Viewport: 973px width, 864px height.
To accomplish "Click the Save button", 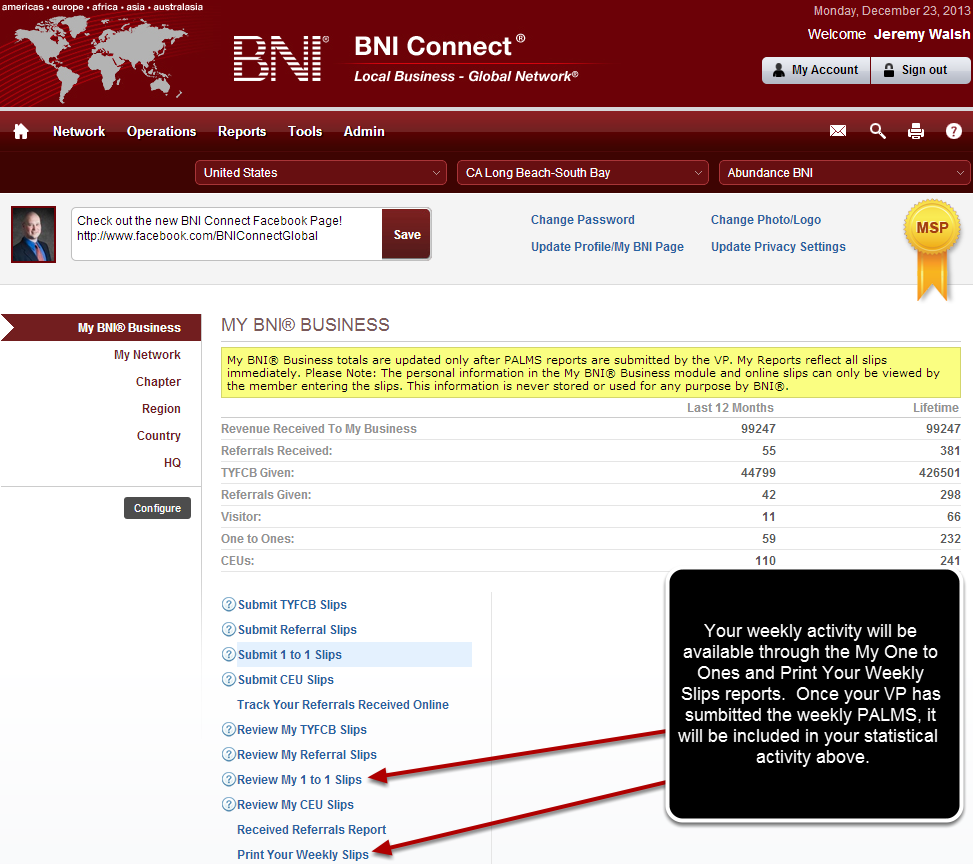I will (x=406, y=235).
